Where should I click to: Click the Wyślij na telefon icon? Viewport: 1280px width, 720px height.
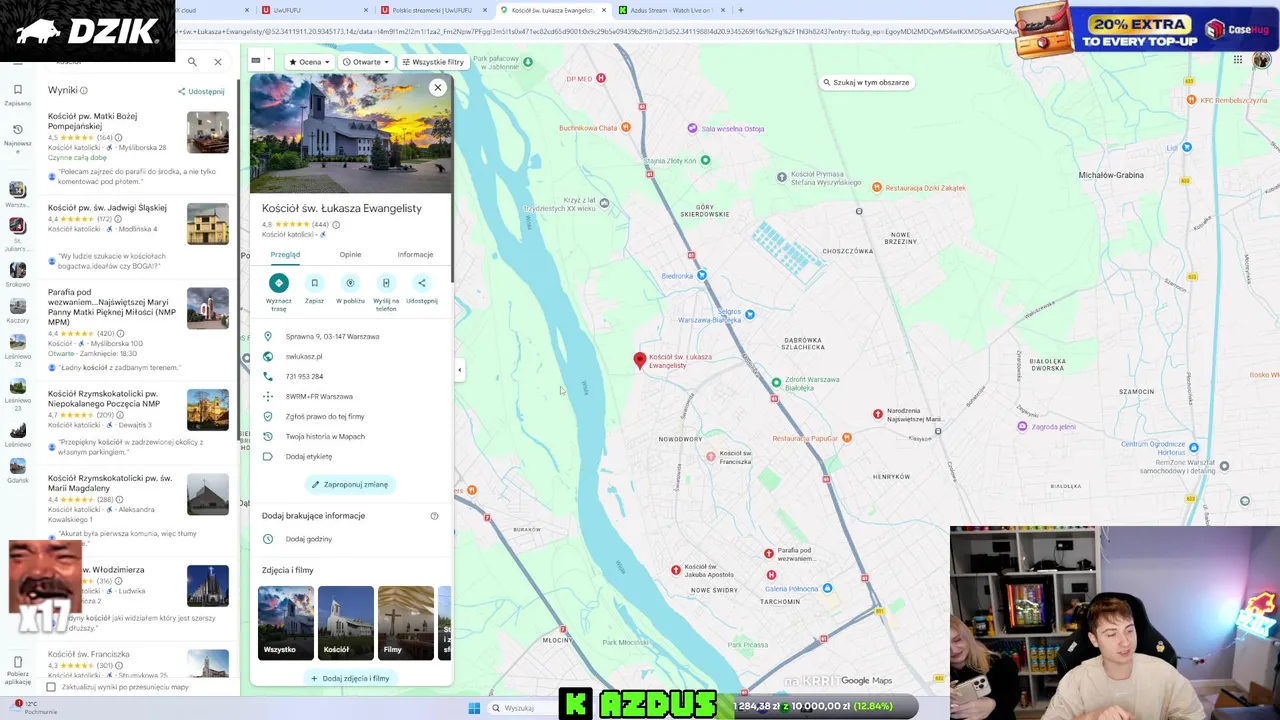386,283
